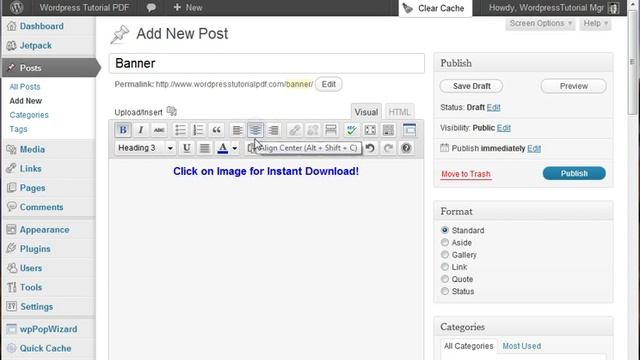Open the editor help icon
This screenshot has width=640, height=360.
tap(406, 148)
